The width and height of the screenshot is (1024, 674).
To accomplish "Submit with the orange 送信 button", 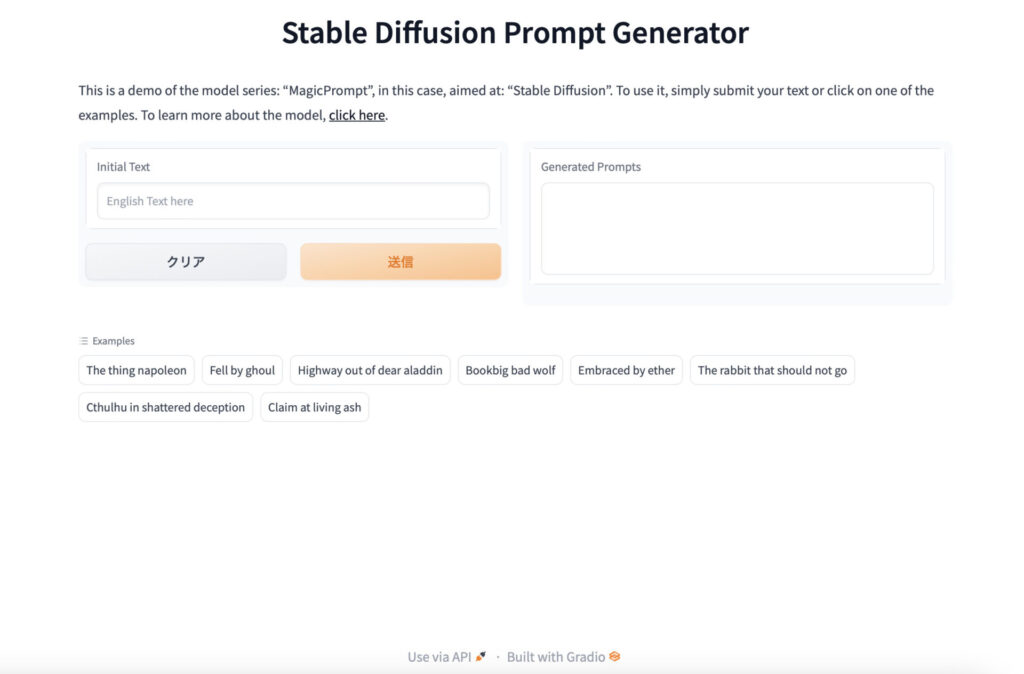I will (x=400, y=262).
